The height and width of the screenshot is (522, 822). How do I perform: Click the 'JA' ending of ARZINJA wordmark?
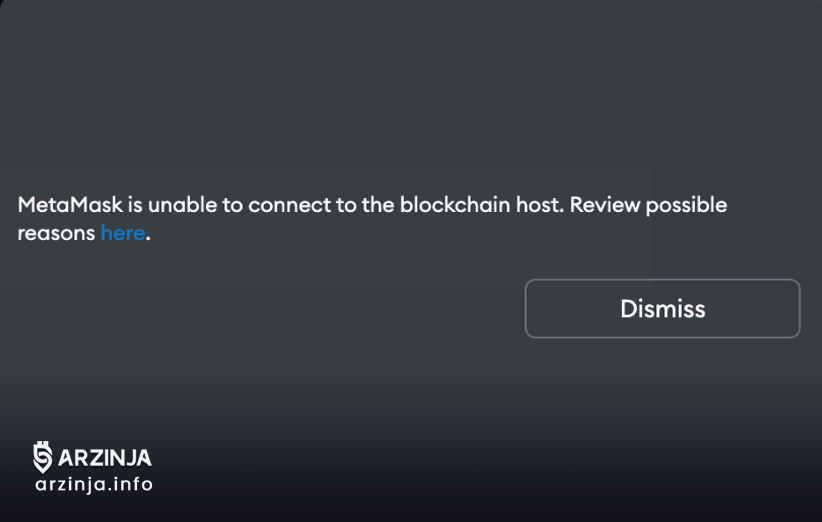pos(139,458)
